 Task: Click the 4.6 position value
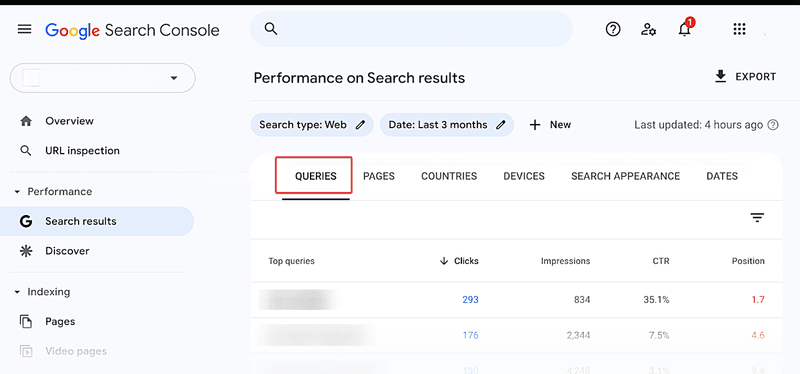coord(758,335)
